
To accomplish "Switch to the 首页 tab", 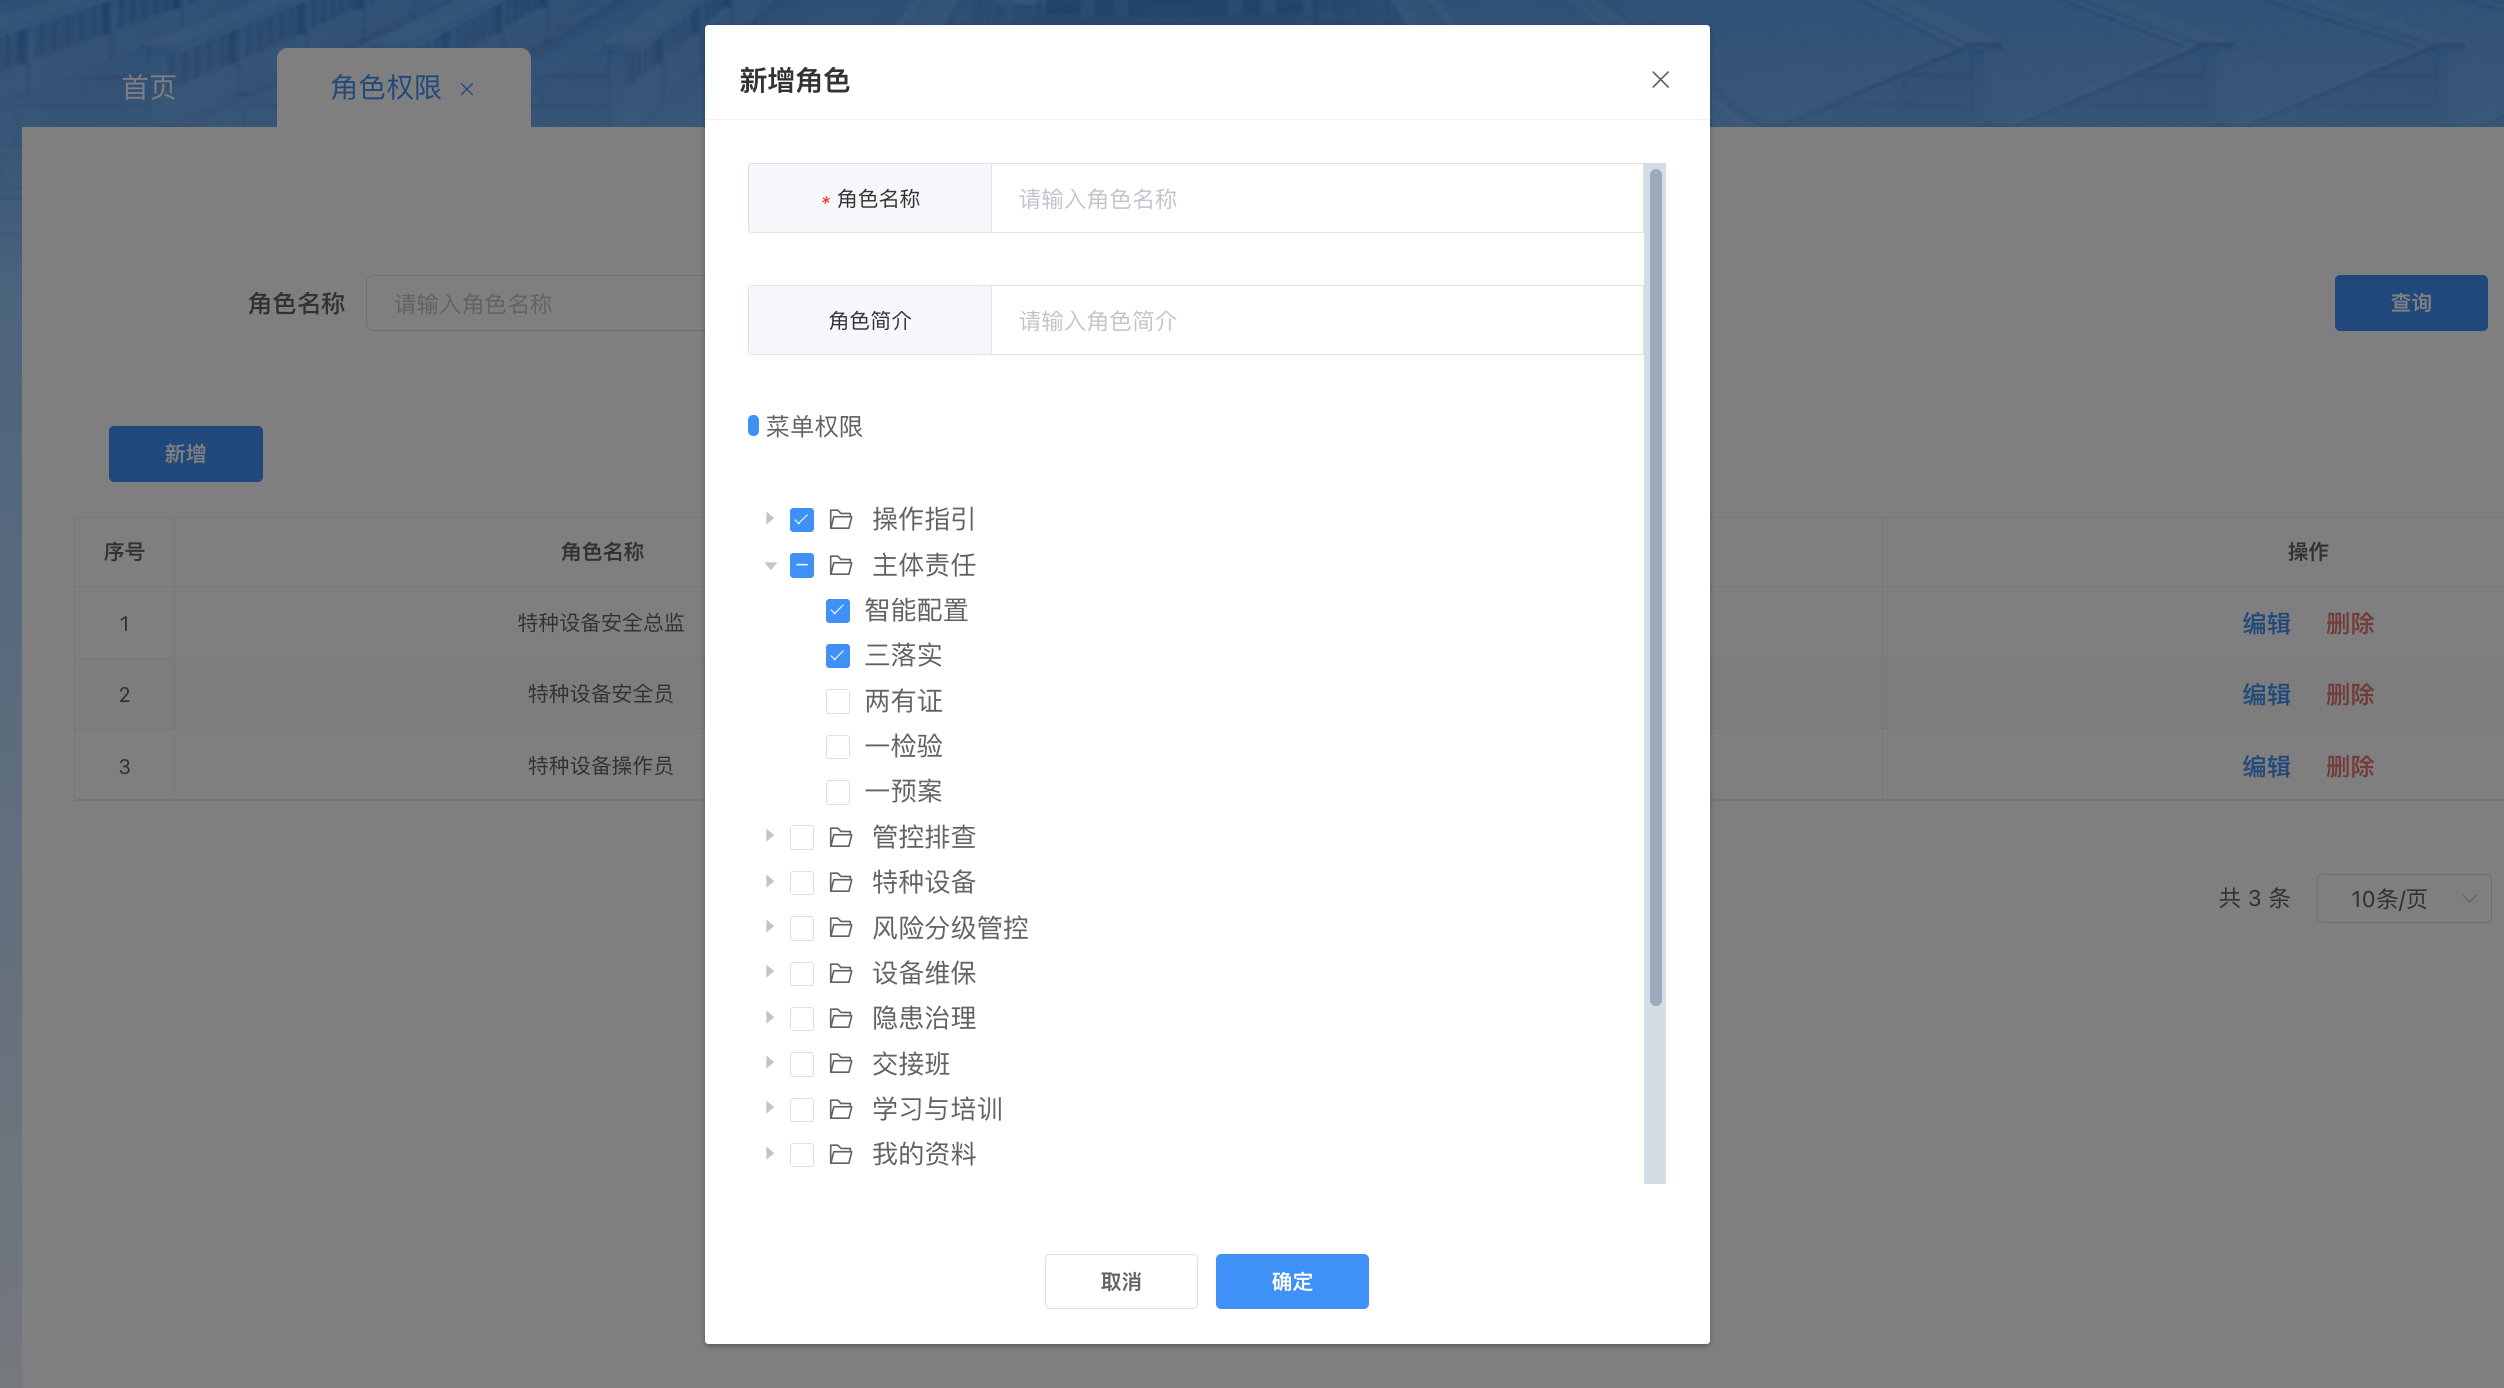I will point(149,88).
